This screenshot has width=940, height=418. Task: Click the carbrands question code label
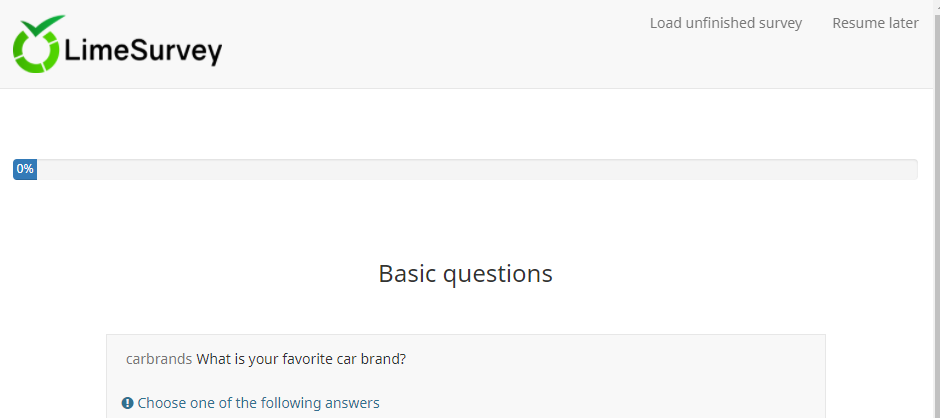tap(158, 359)
